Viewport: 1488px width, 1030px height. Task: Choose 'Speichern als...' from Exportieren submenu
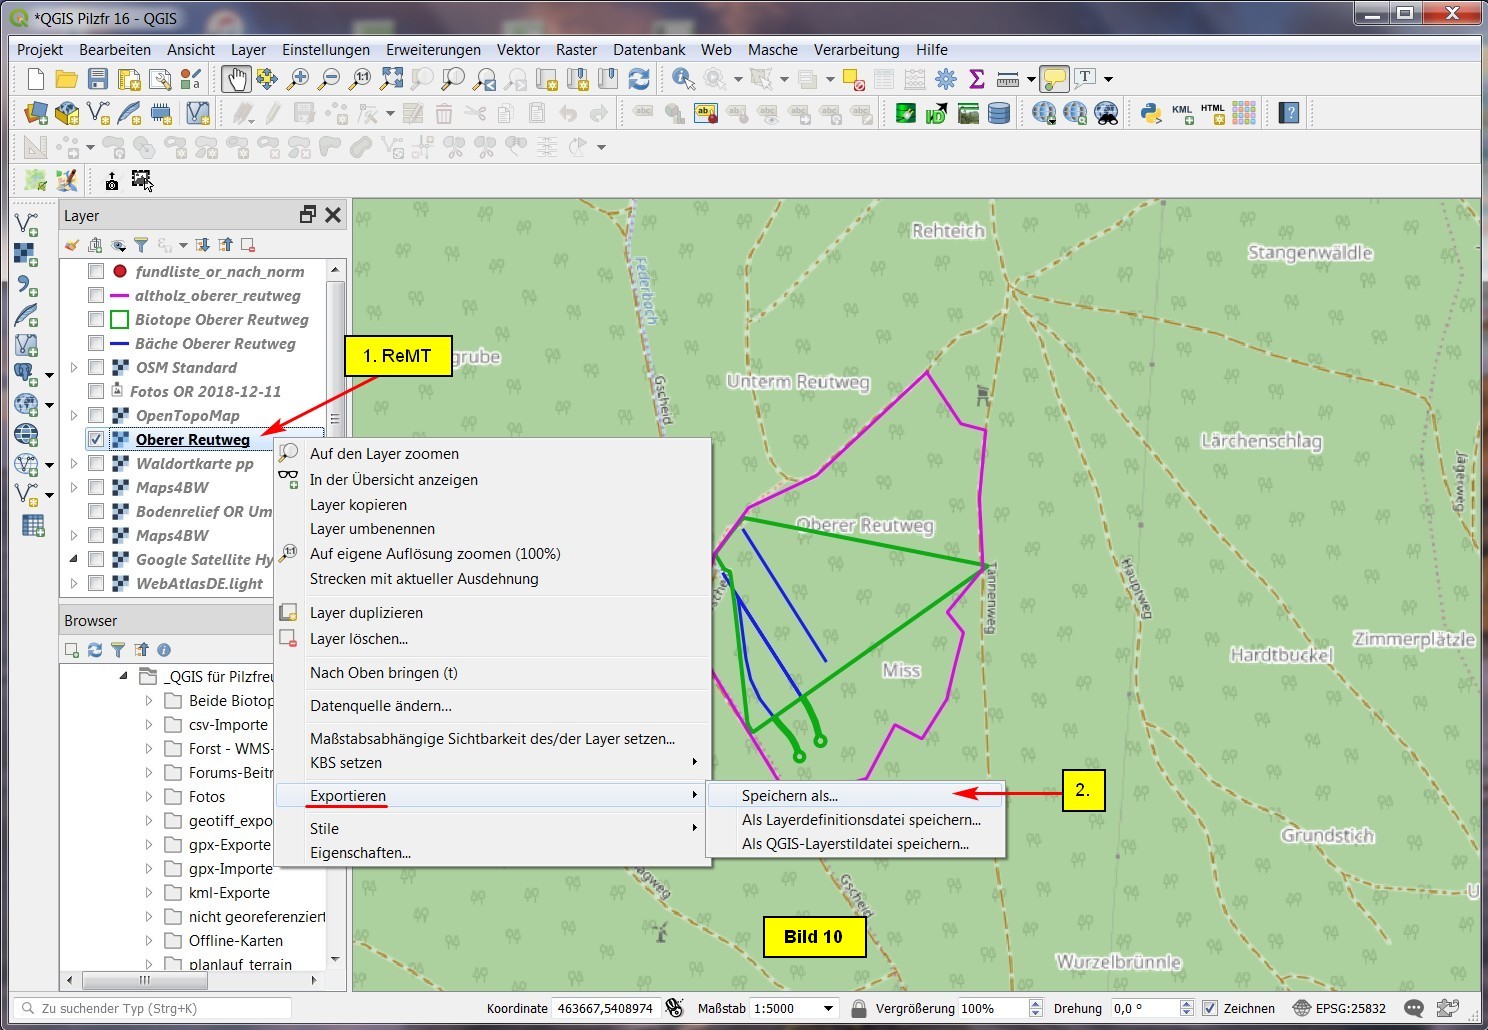click(790, 796)
